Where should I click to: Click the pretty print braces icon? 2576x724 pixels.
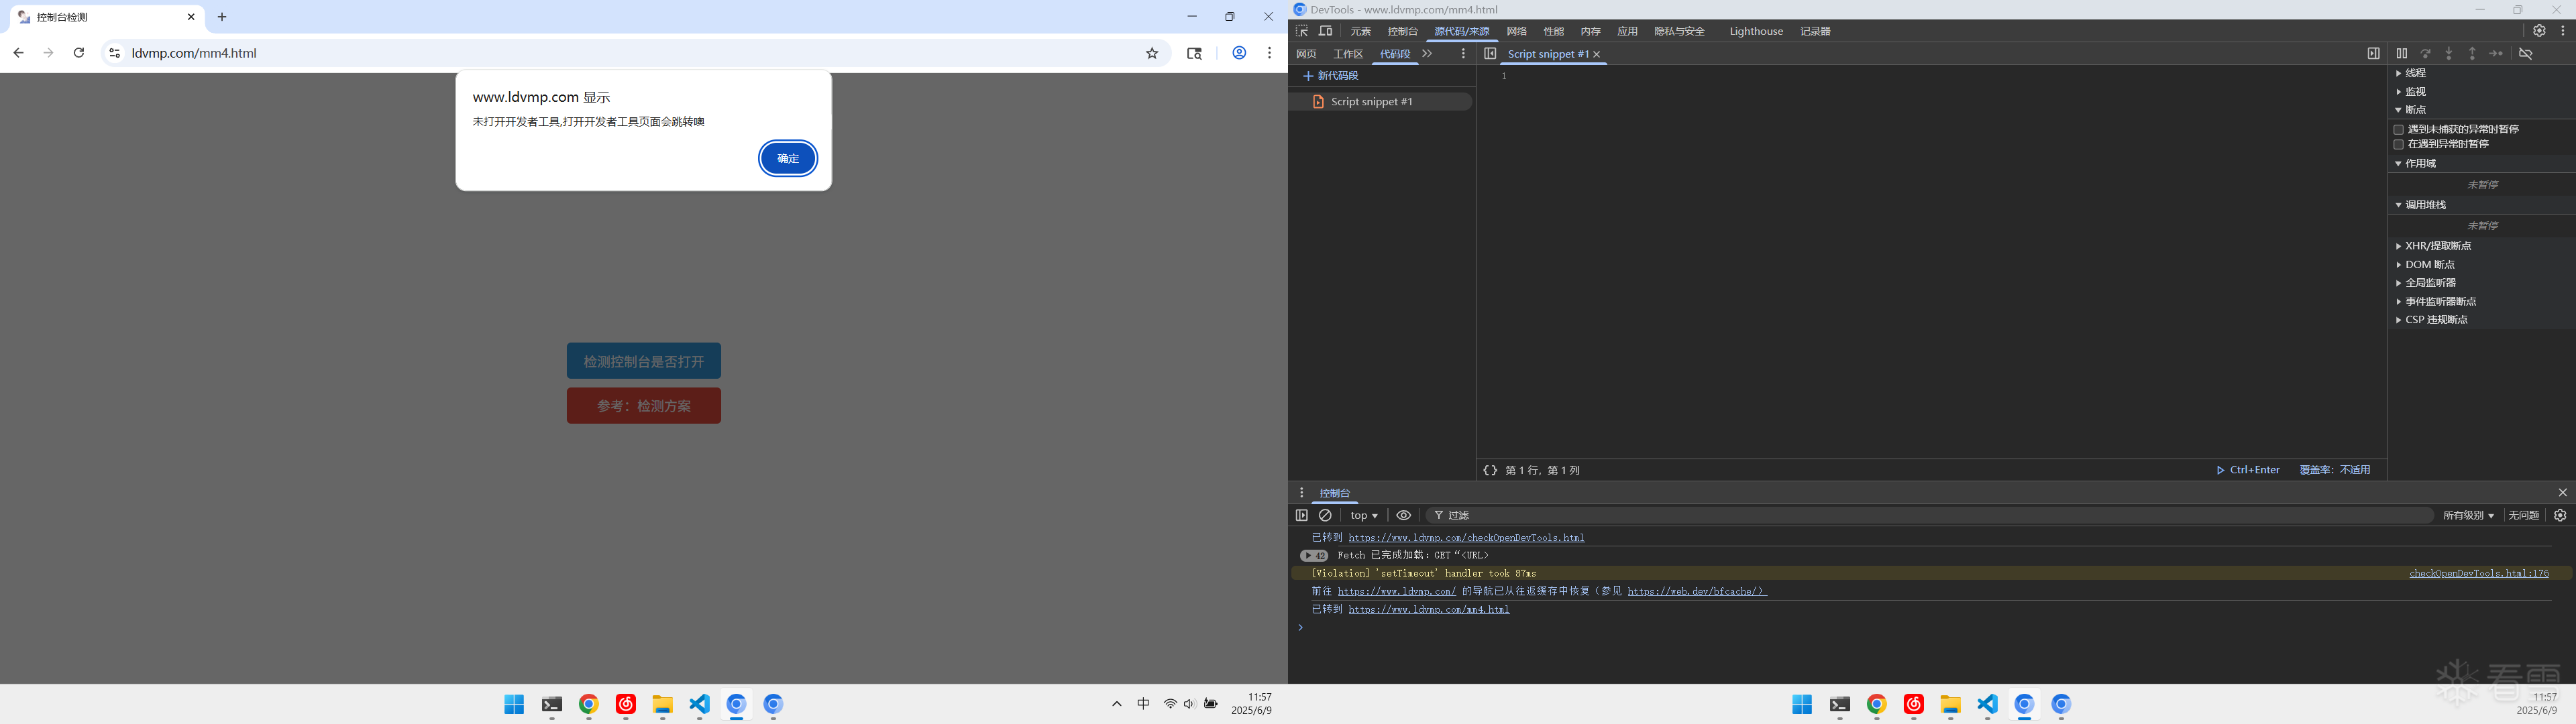click(1490, 470)
